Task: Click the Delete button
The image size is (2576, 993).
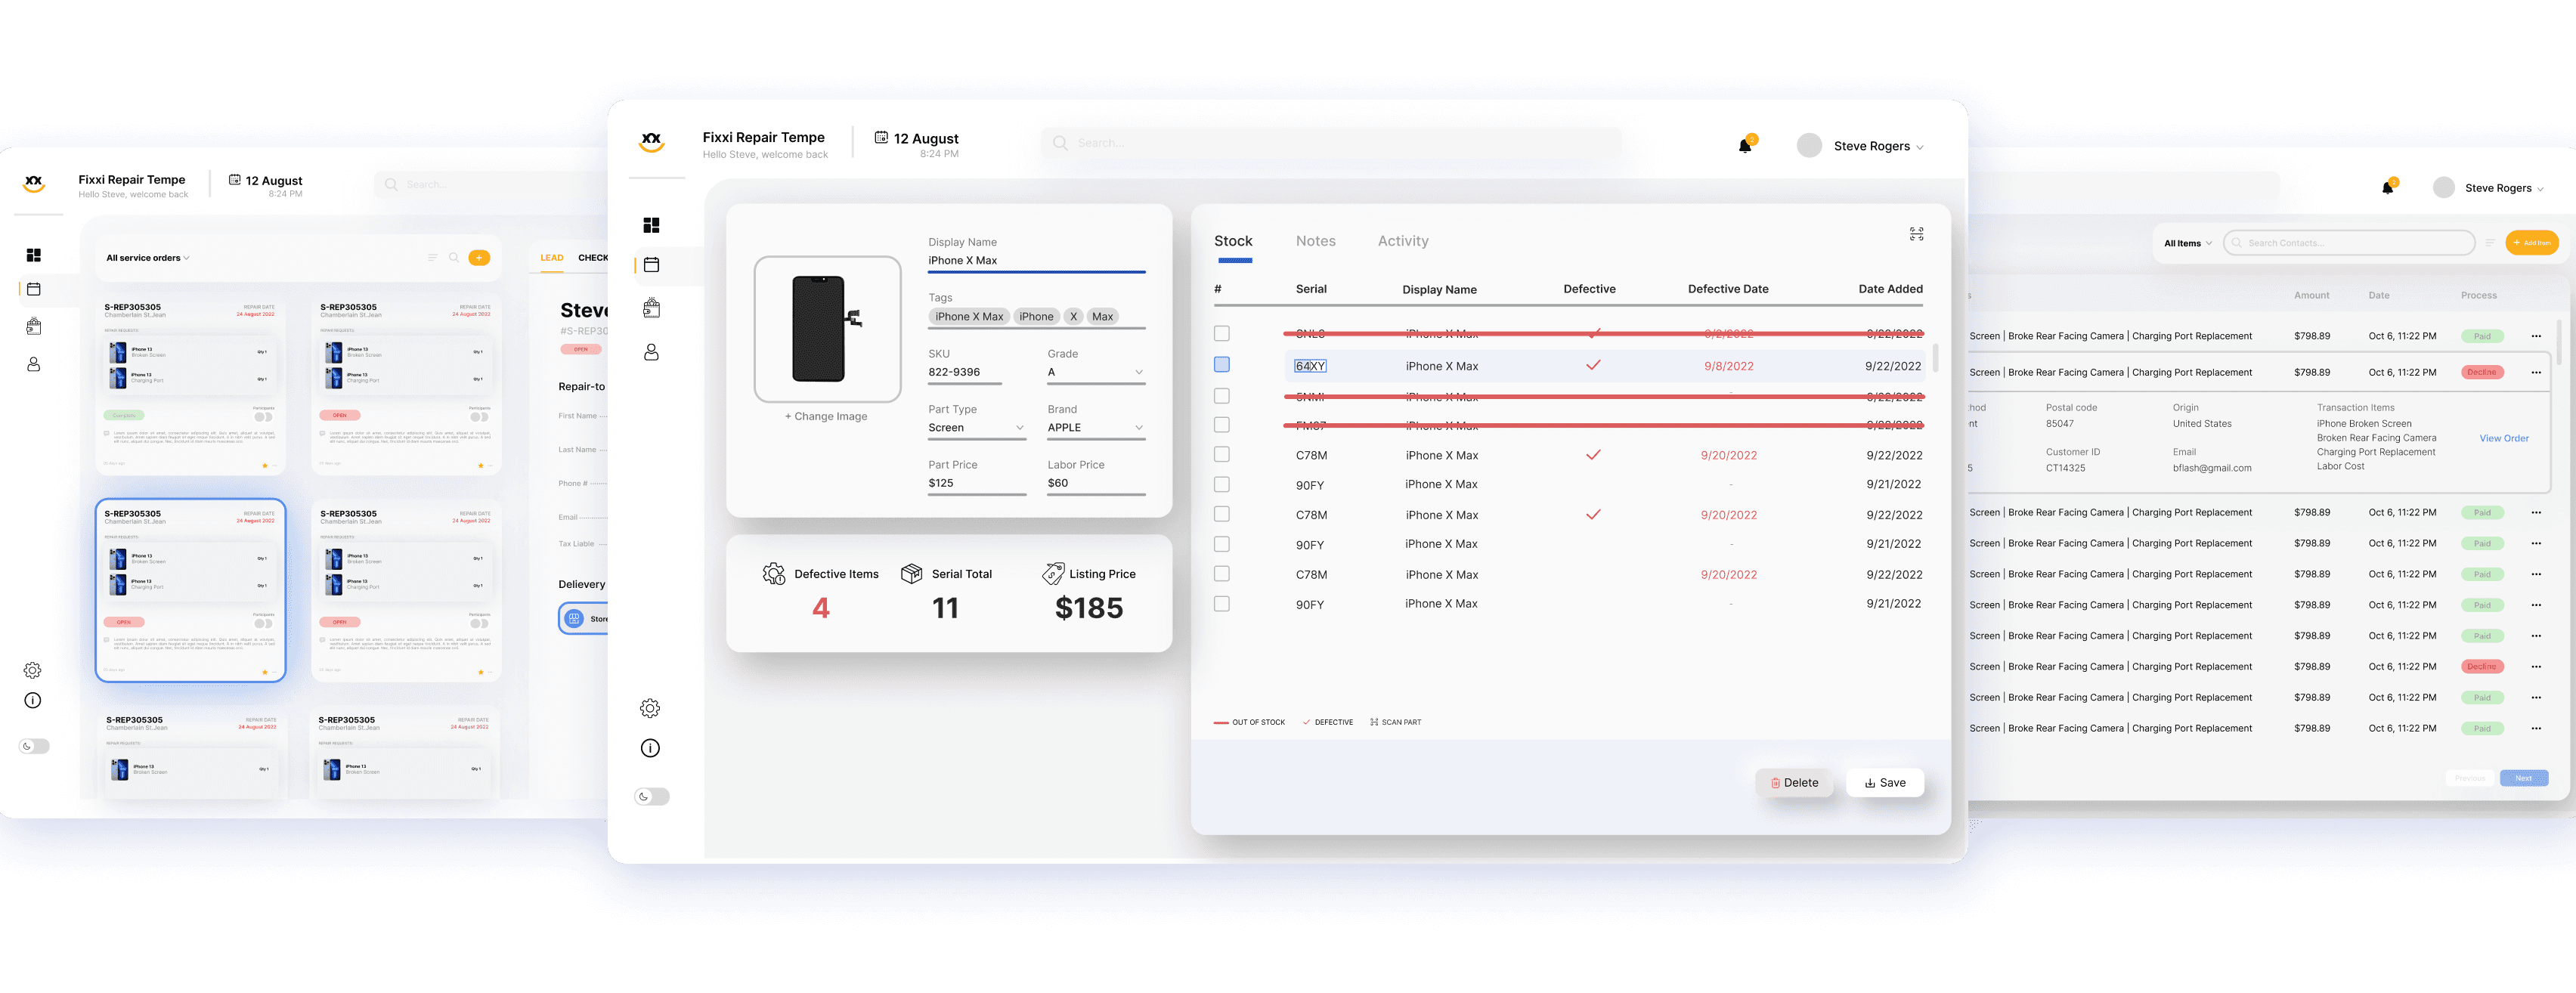Action: click(x=1794, y=783)
